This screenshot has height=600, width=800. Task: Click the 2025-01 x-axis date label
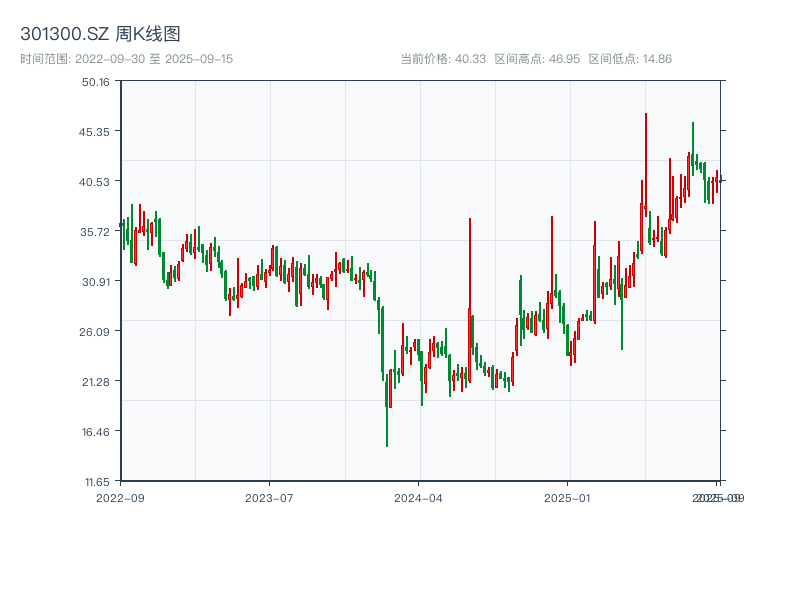click(569, 497)
